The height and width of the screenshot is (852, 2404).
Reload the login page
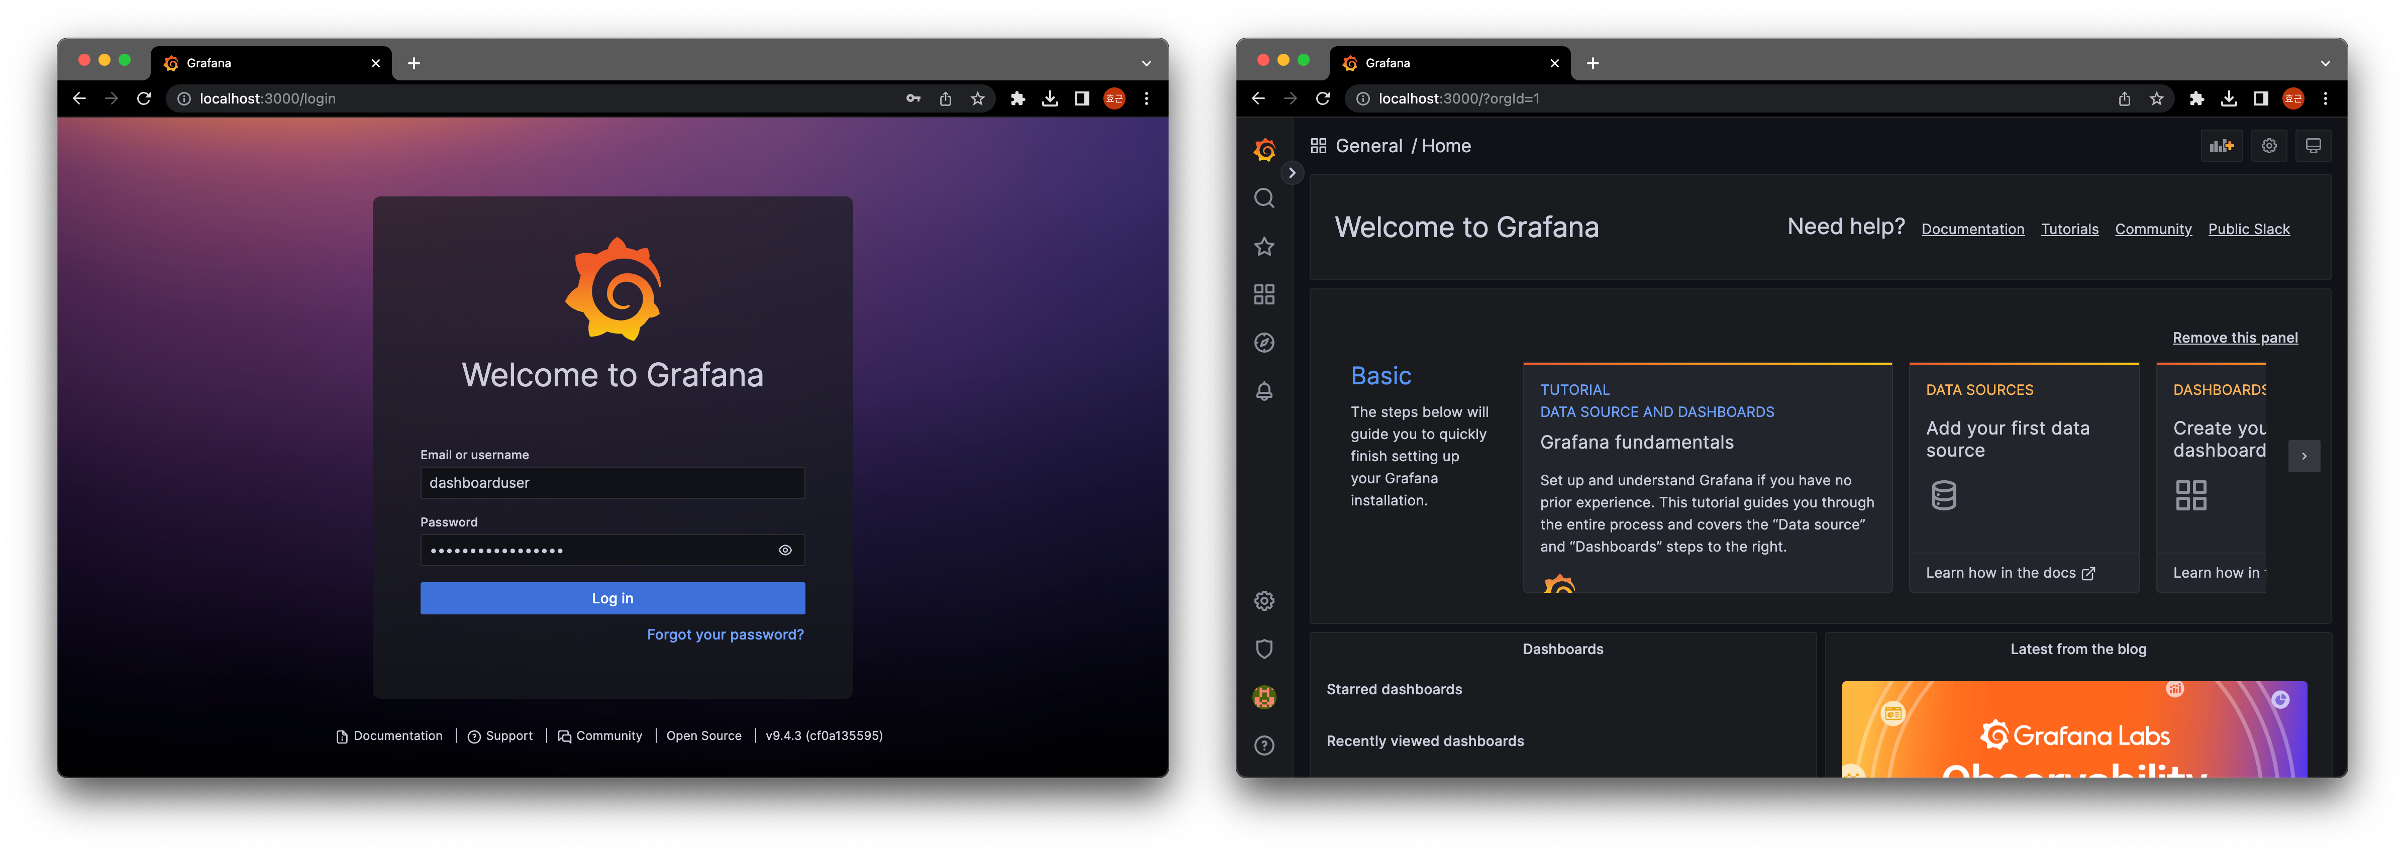pos(144,98)
